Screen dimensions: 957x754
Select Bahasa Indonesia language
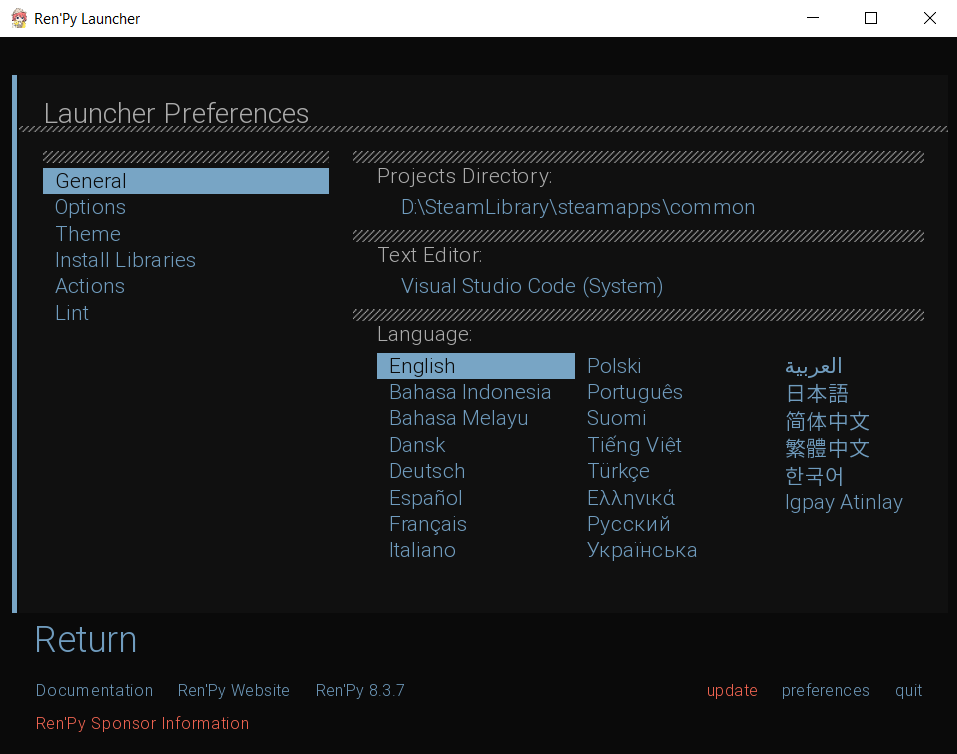point(470,392)
